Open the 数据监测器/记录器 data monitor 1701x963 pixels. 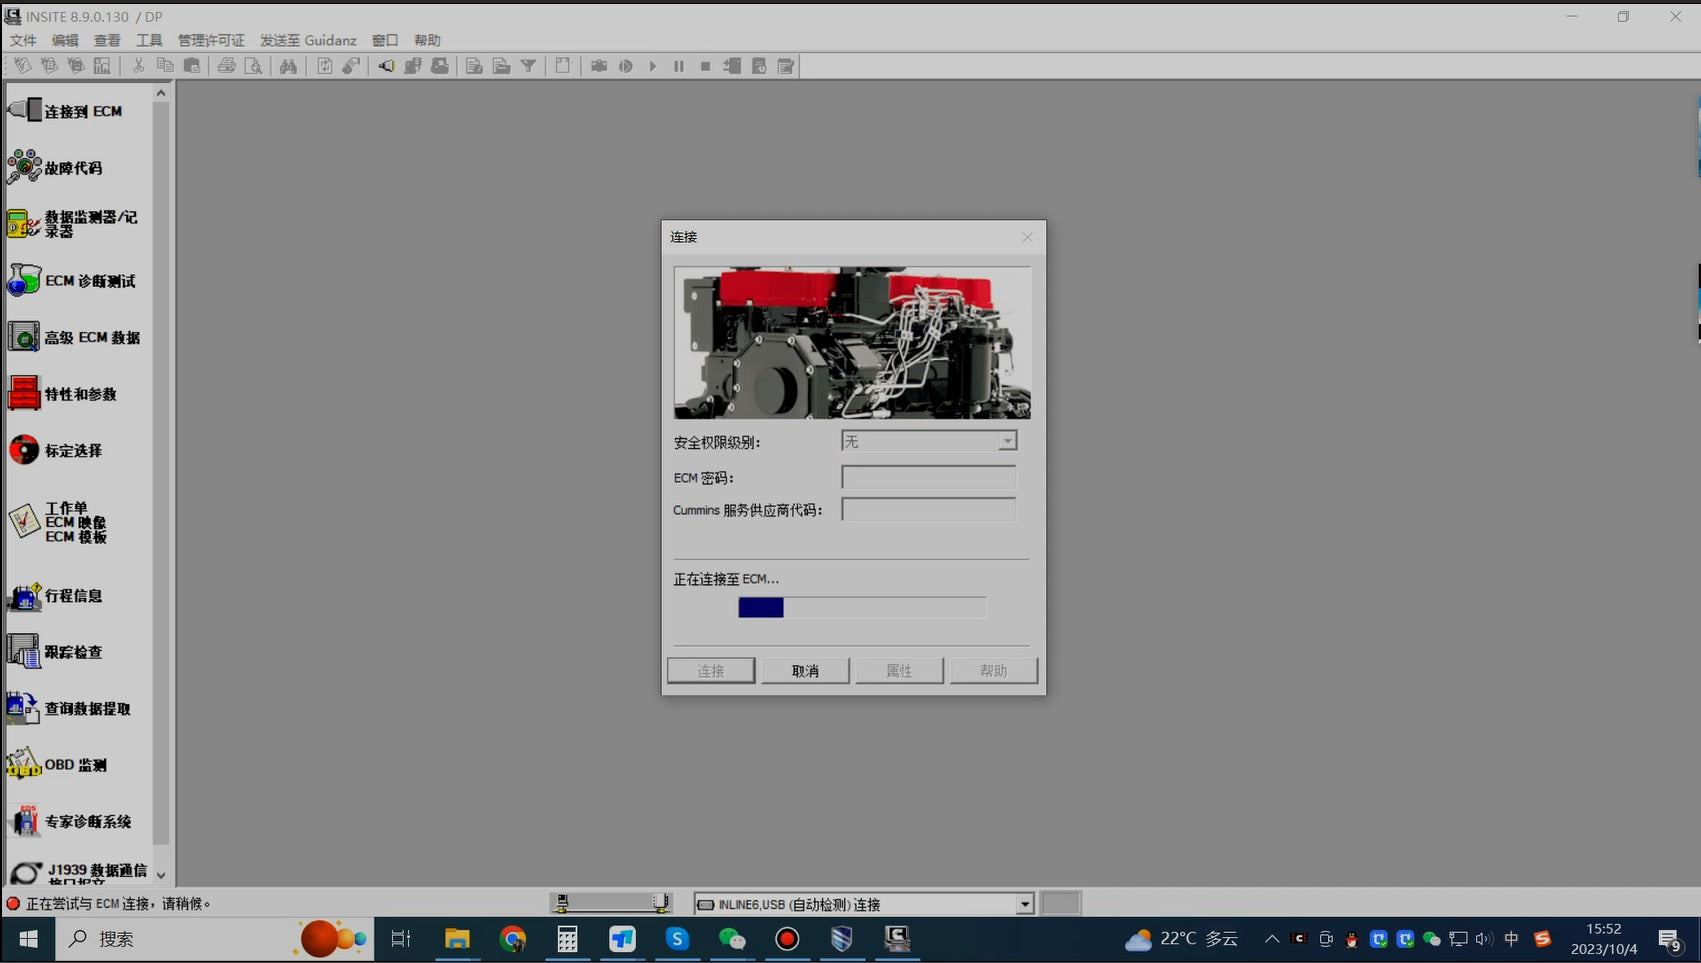pyautogui.click(x=26, y=223)
